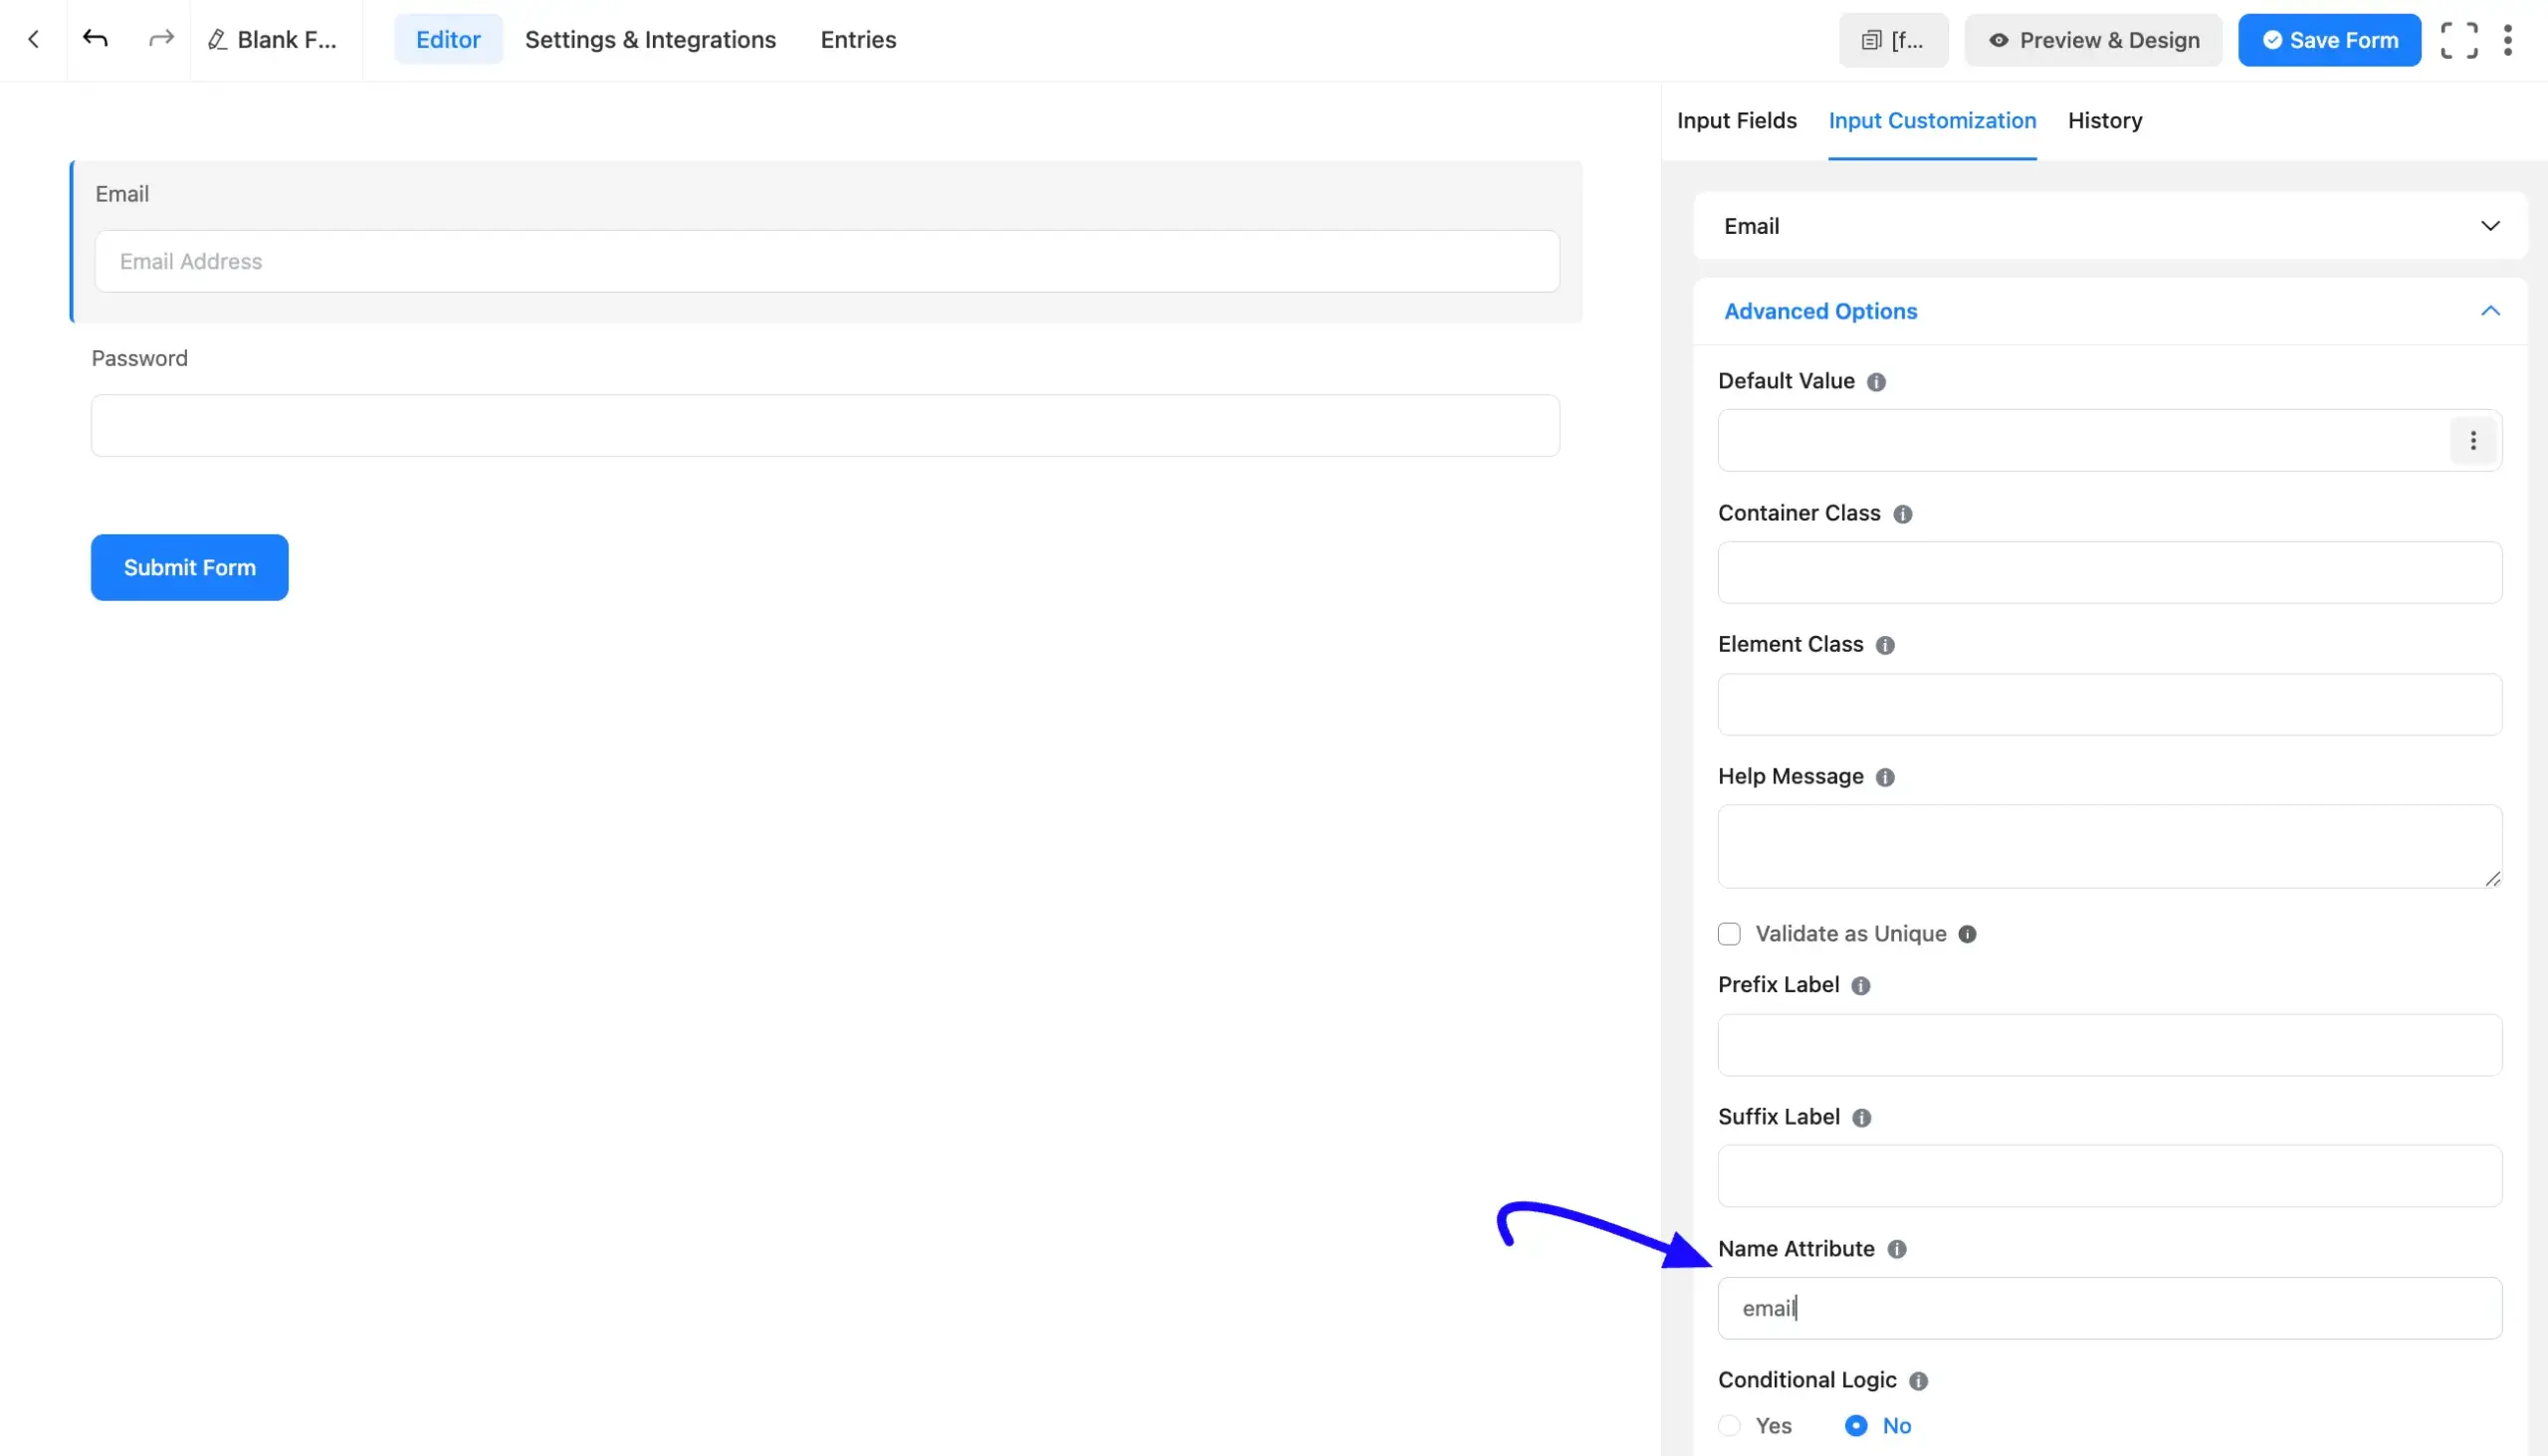Click the Save Form button
Screen dimensions: 2548x1456
(2329, 40)
